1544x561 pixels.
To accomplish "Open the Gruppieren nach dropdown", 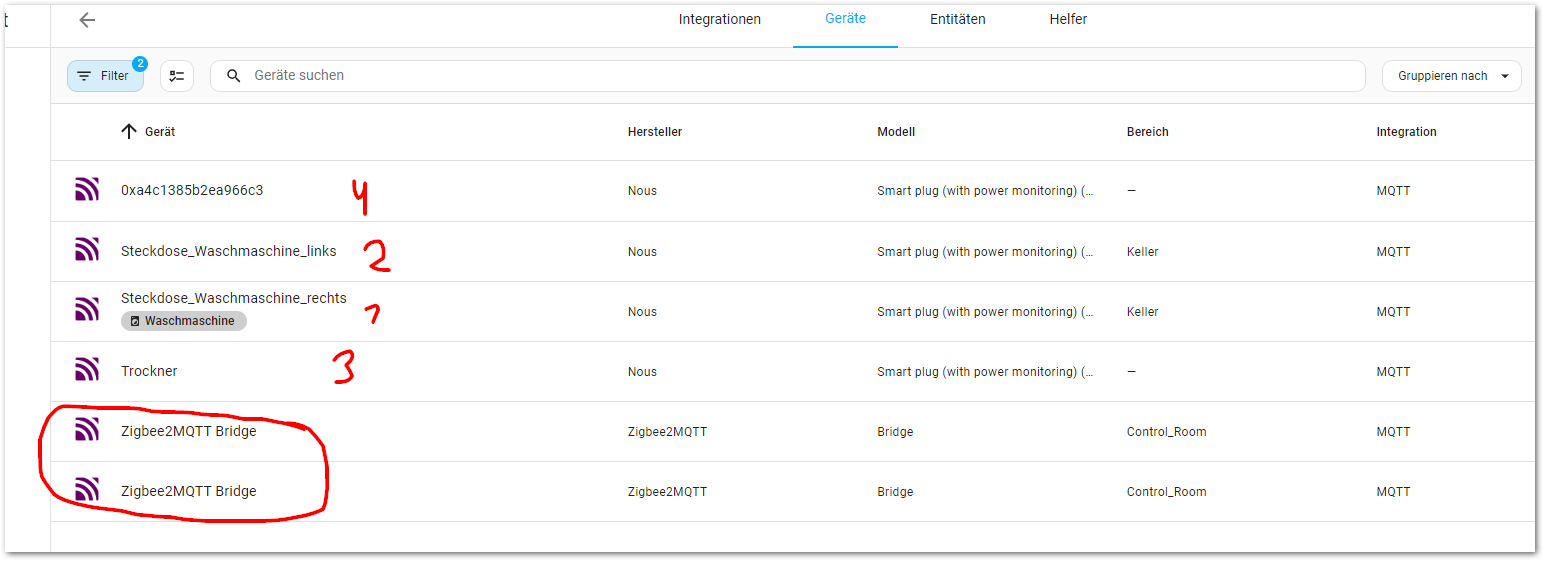I will pyautogui.click(x=1451, y=76).
